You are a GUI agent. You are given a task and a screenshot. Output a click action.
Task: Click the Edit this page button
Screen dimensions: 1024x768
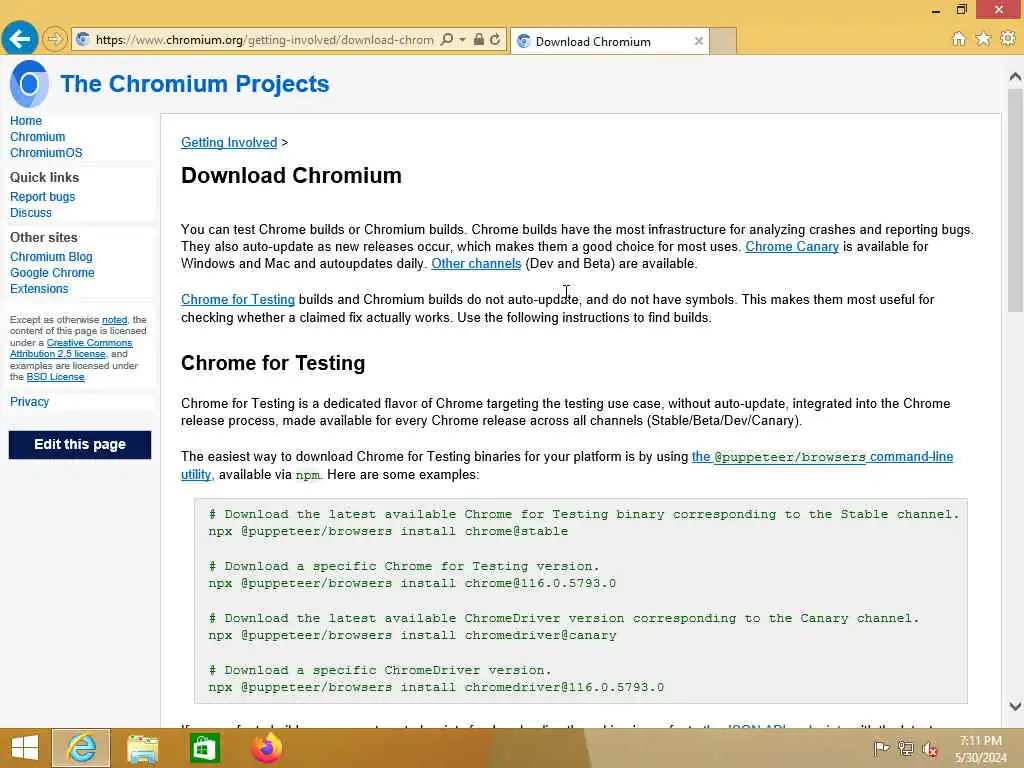80,445
